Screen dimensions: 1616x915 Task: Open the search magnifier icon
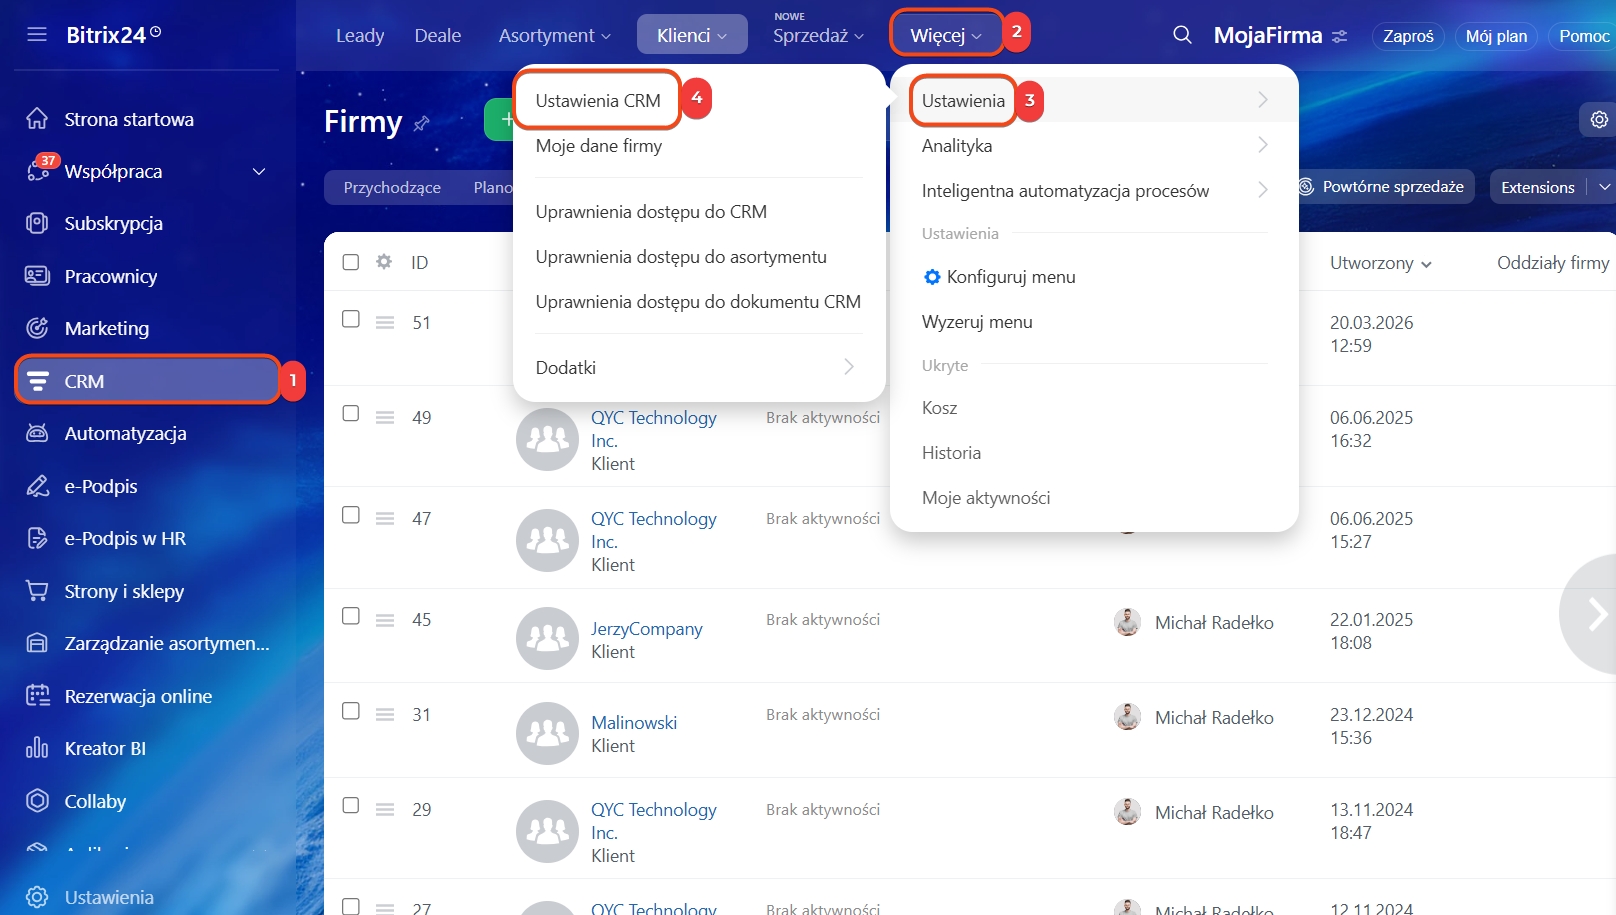point(1182,35)
